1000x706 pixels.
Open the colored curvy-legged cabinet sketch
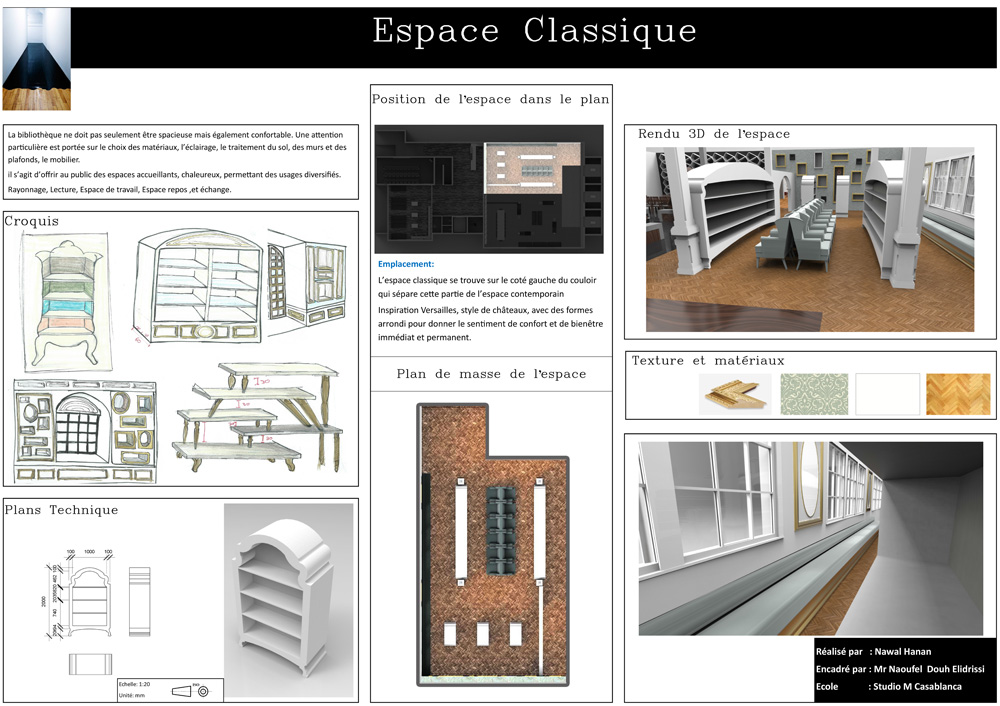tap(68, 302)
